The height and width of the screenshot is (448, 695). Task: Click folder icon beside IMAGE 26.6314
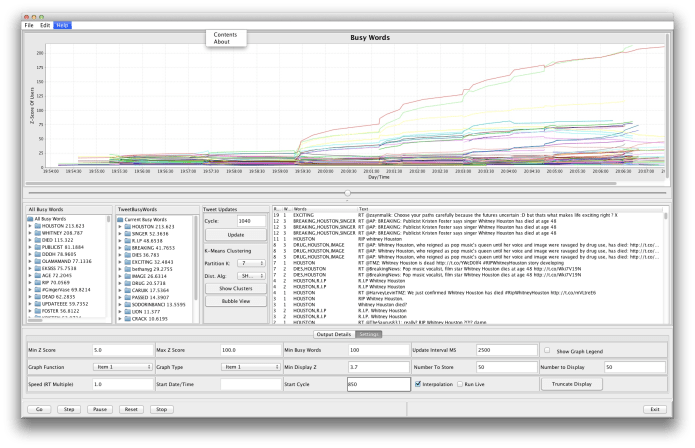[128, 277]
